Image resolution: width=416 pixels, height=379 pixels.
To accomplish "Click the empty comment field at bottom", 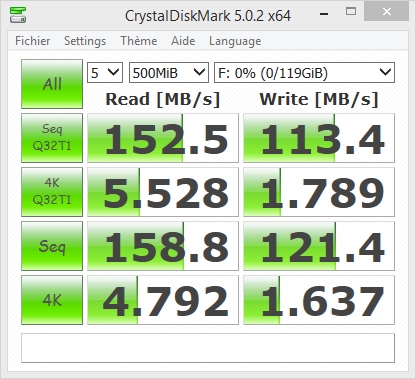I will [x=208, y=348].
